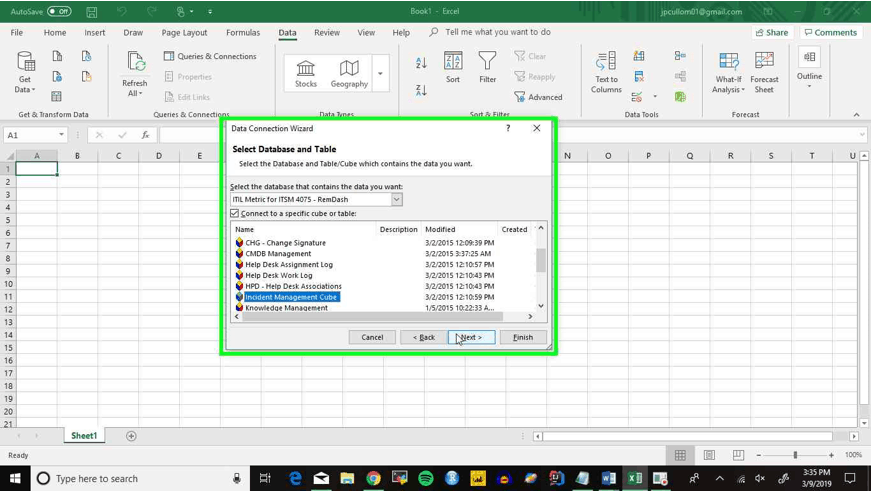Click Tell me what you want to do
Viewport: 872px width, 491px height.
click(x=498, y=32)
